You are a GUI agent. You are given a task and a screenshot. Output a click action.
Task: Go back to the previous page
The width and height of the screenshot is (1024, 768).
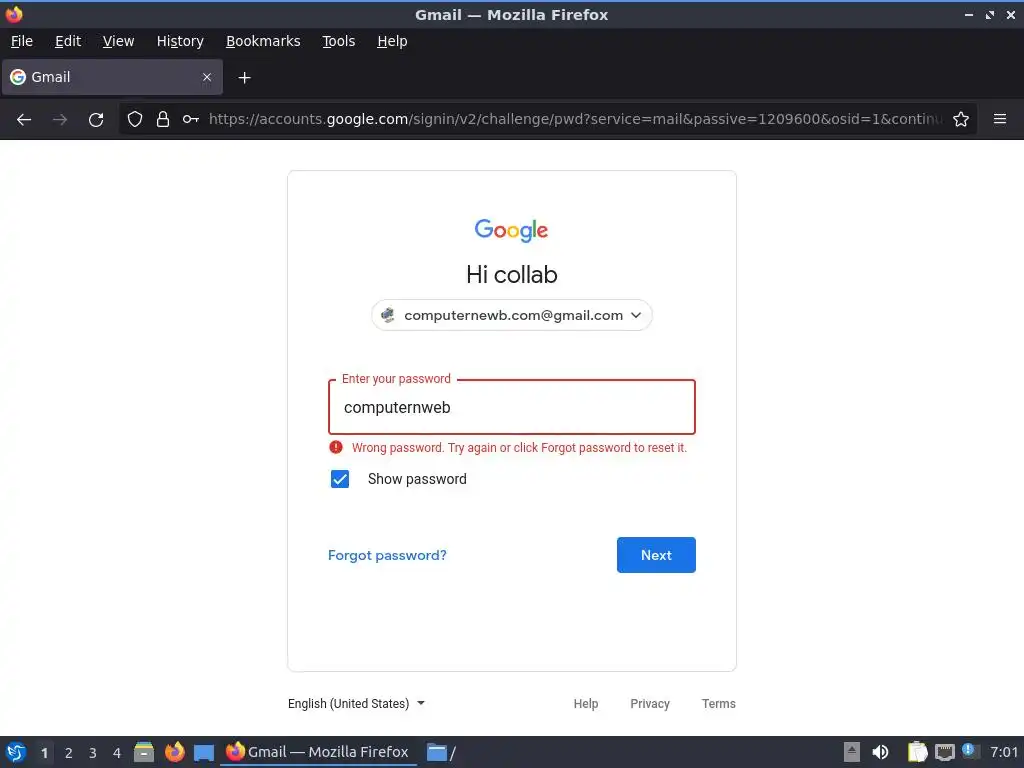click(x=24, y=120)
